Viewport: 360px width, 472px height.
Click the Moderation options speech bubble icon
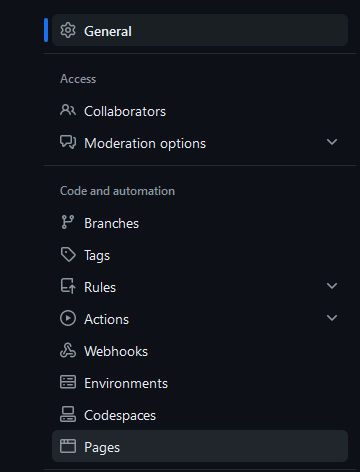pyautogui.click(x=68, y=142)
